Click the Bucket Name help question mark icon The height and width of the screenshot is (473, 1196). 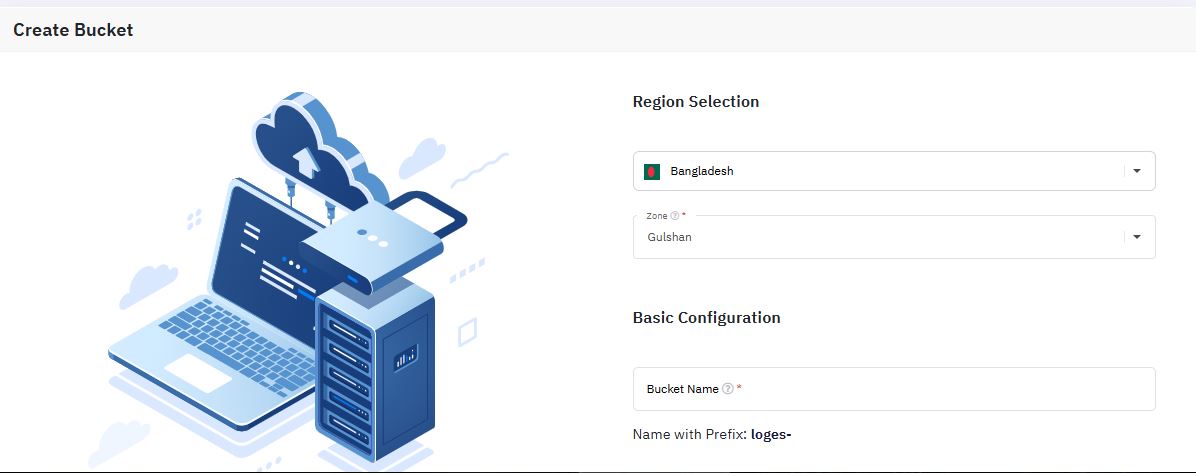coord(728,389)
